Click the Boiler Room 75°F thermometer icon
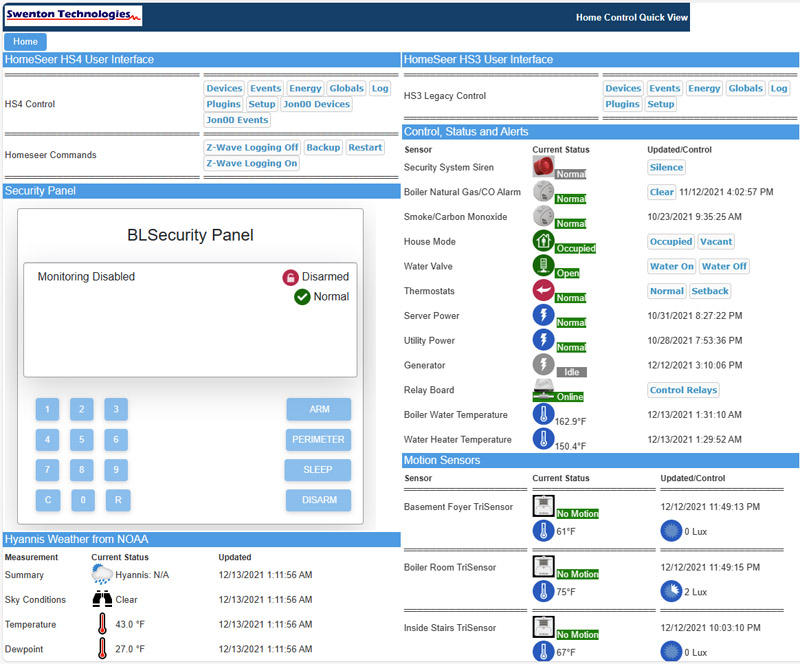 [x=543, y=592]
